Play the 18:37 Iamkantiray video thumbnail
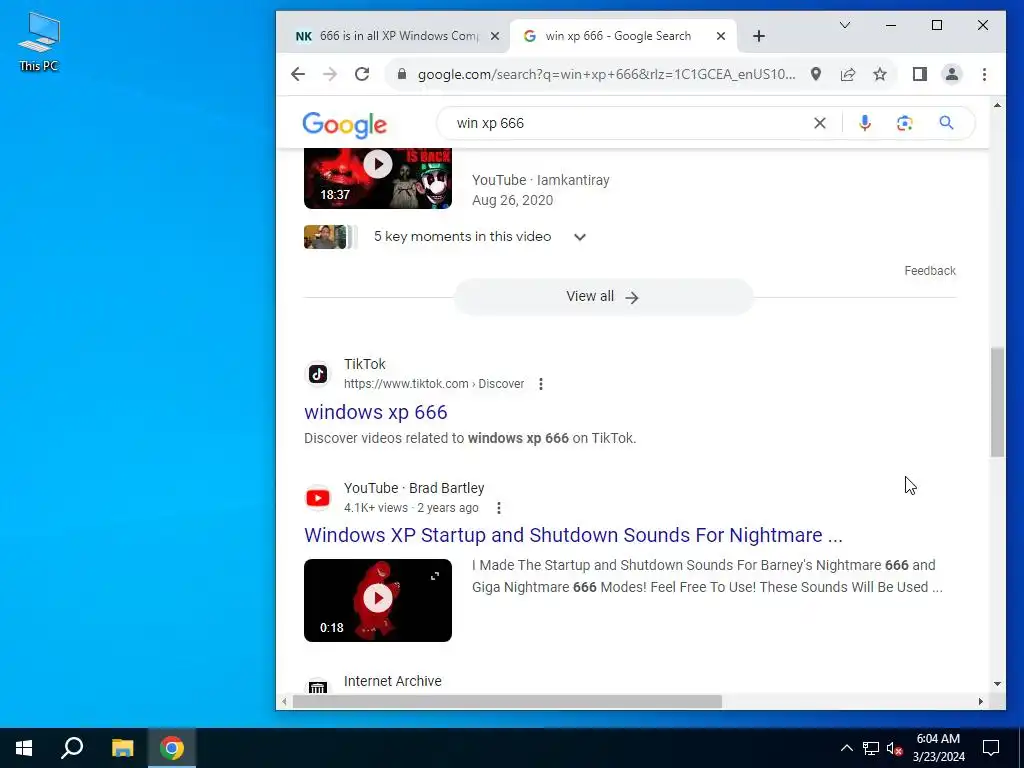 click(x=377, y=178)
